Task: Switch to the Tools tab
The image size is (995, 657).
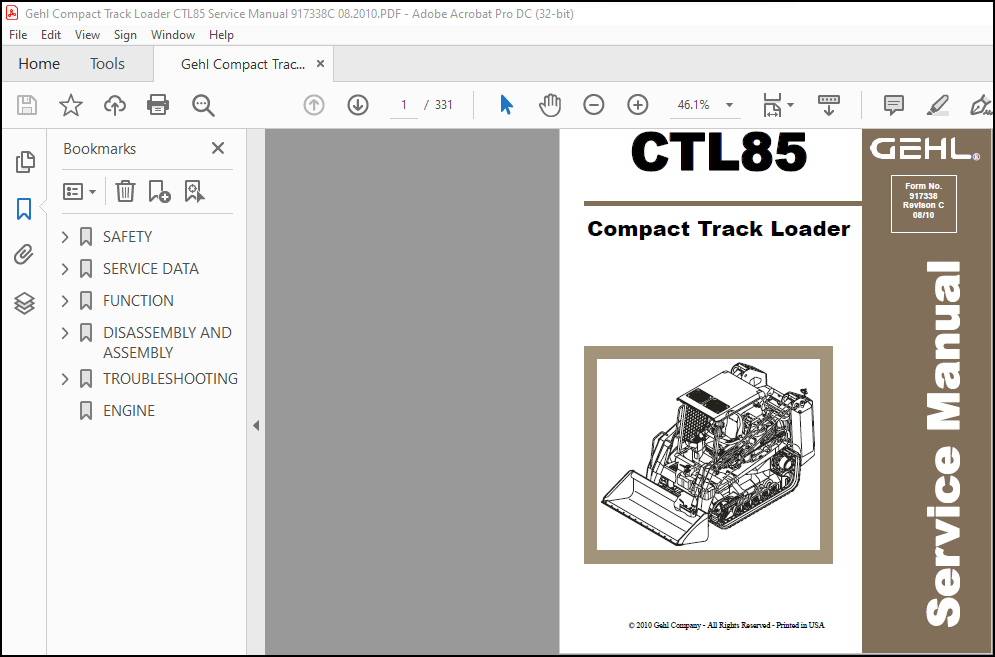Action: pos(107,64)
